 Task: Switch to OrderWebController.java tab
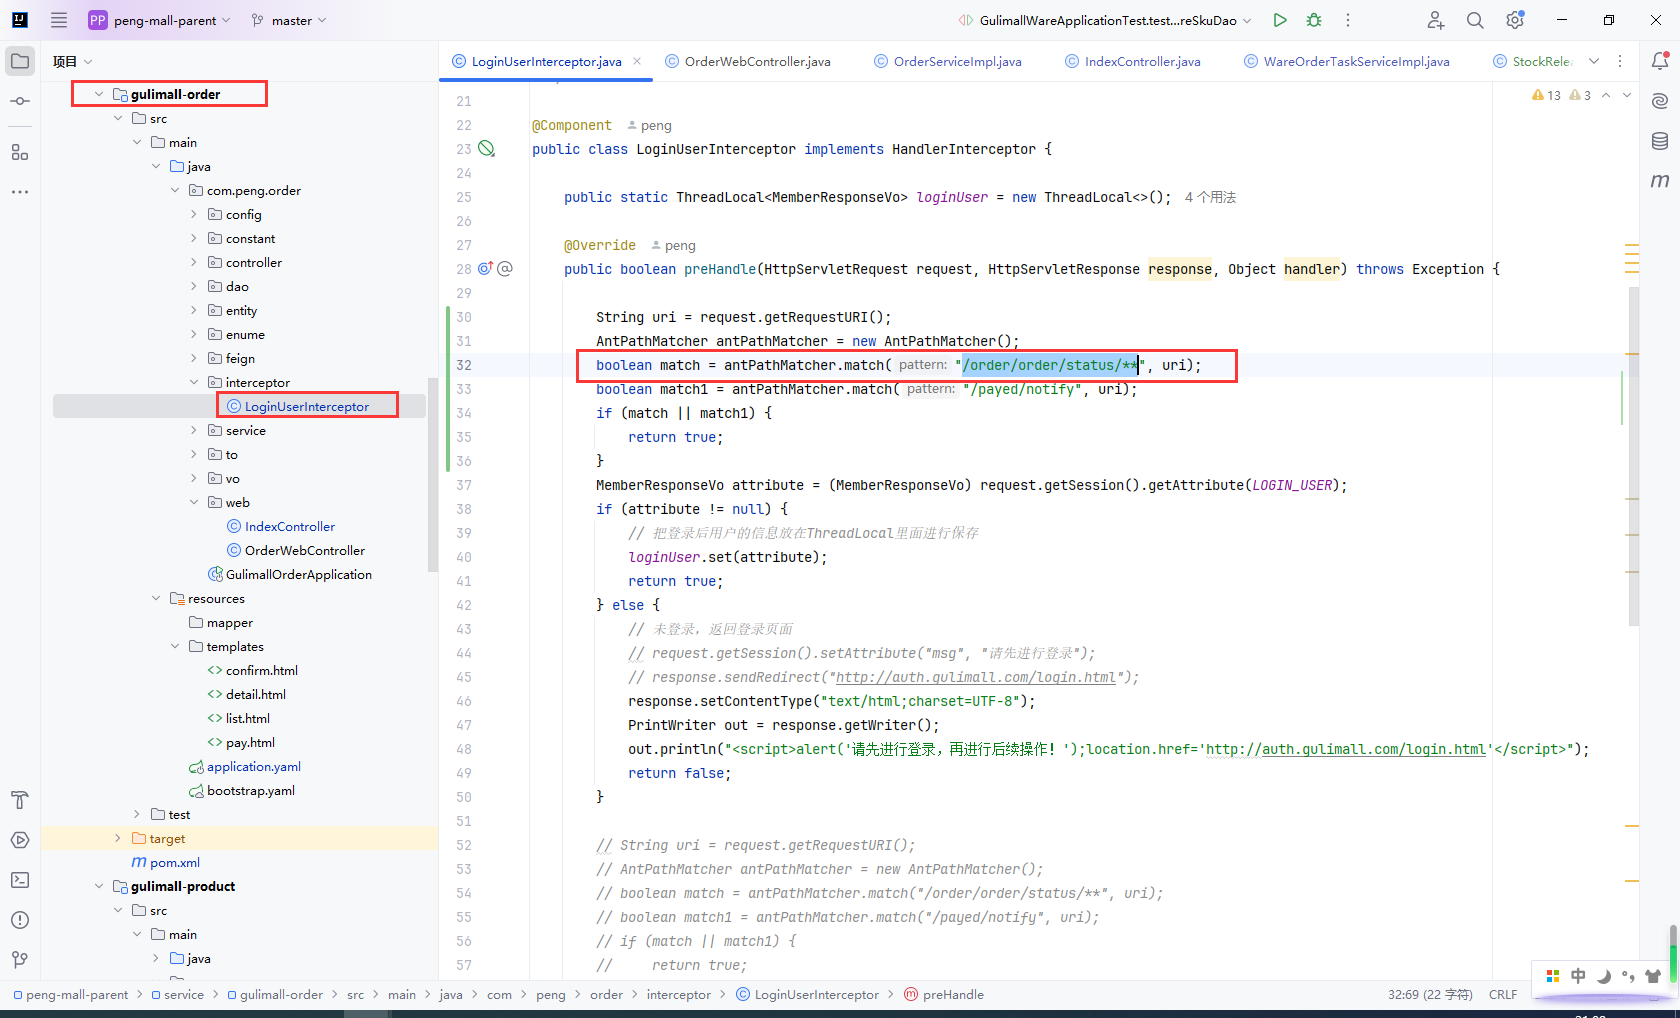(x=748, y=61)
